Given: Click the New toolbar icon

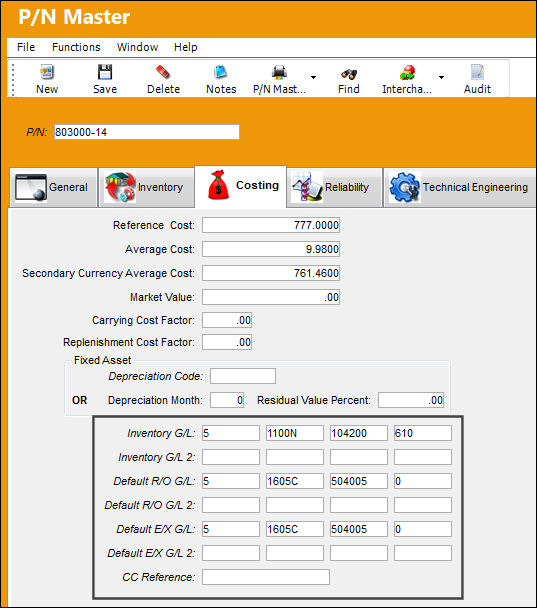Looking at the screenshot, I should click(47, 72).
